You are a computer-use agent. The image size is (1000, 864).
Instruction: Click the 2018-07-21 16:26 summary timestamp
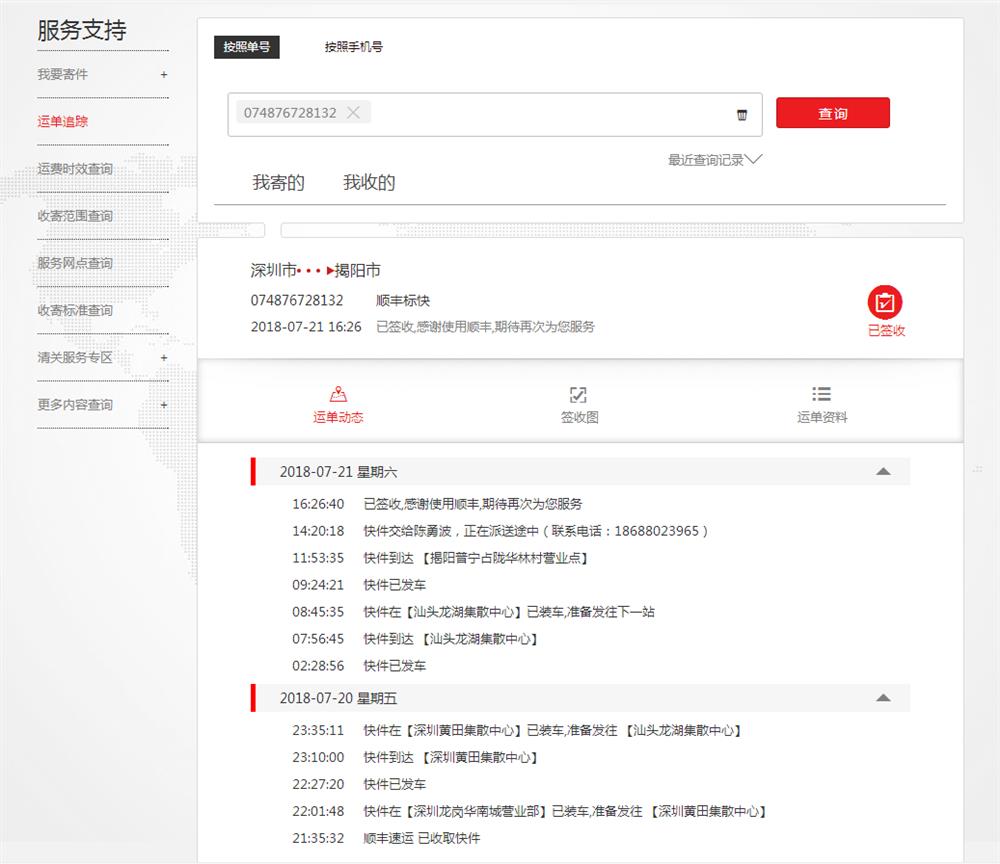click(305, 326)
